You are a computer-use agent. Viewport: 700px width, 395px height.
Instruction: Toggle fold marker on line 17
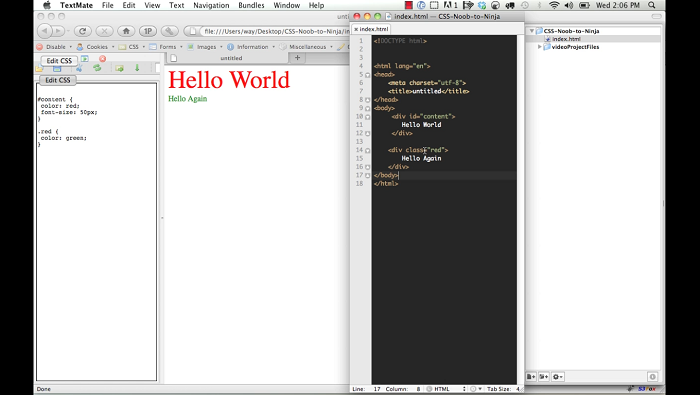(x=367, y=175)
